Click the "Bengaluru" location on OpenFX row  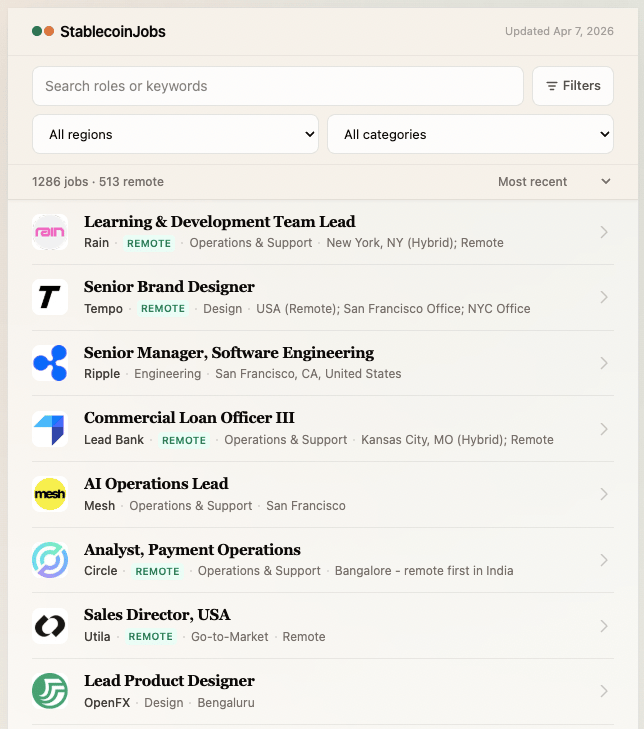coord(226,702)
